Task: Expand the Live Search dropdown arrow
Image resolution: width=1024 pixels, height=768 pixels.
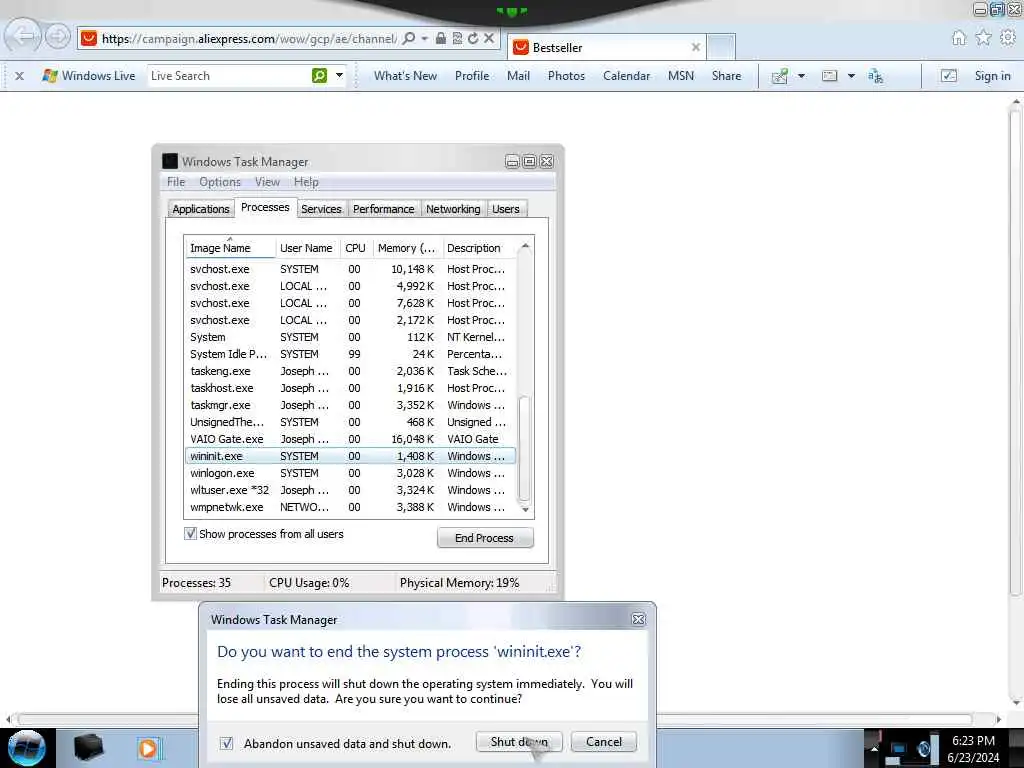Action: click(340, 76)
